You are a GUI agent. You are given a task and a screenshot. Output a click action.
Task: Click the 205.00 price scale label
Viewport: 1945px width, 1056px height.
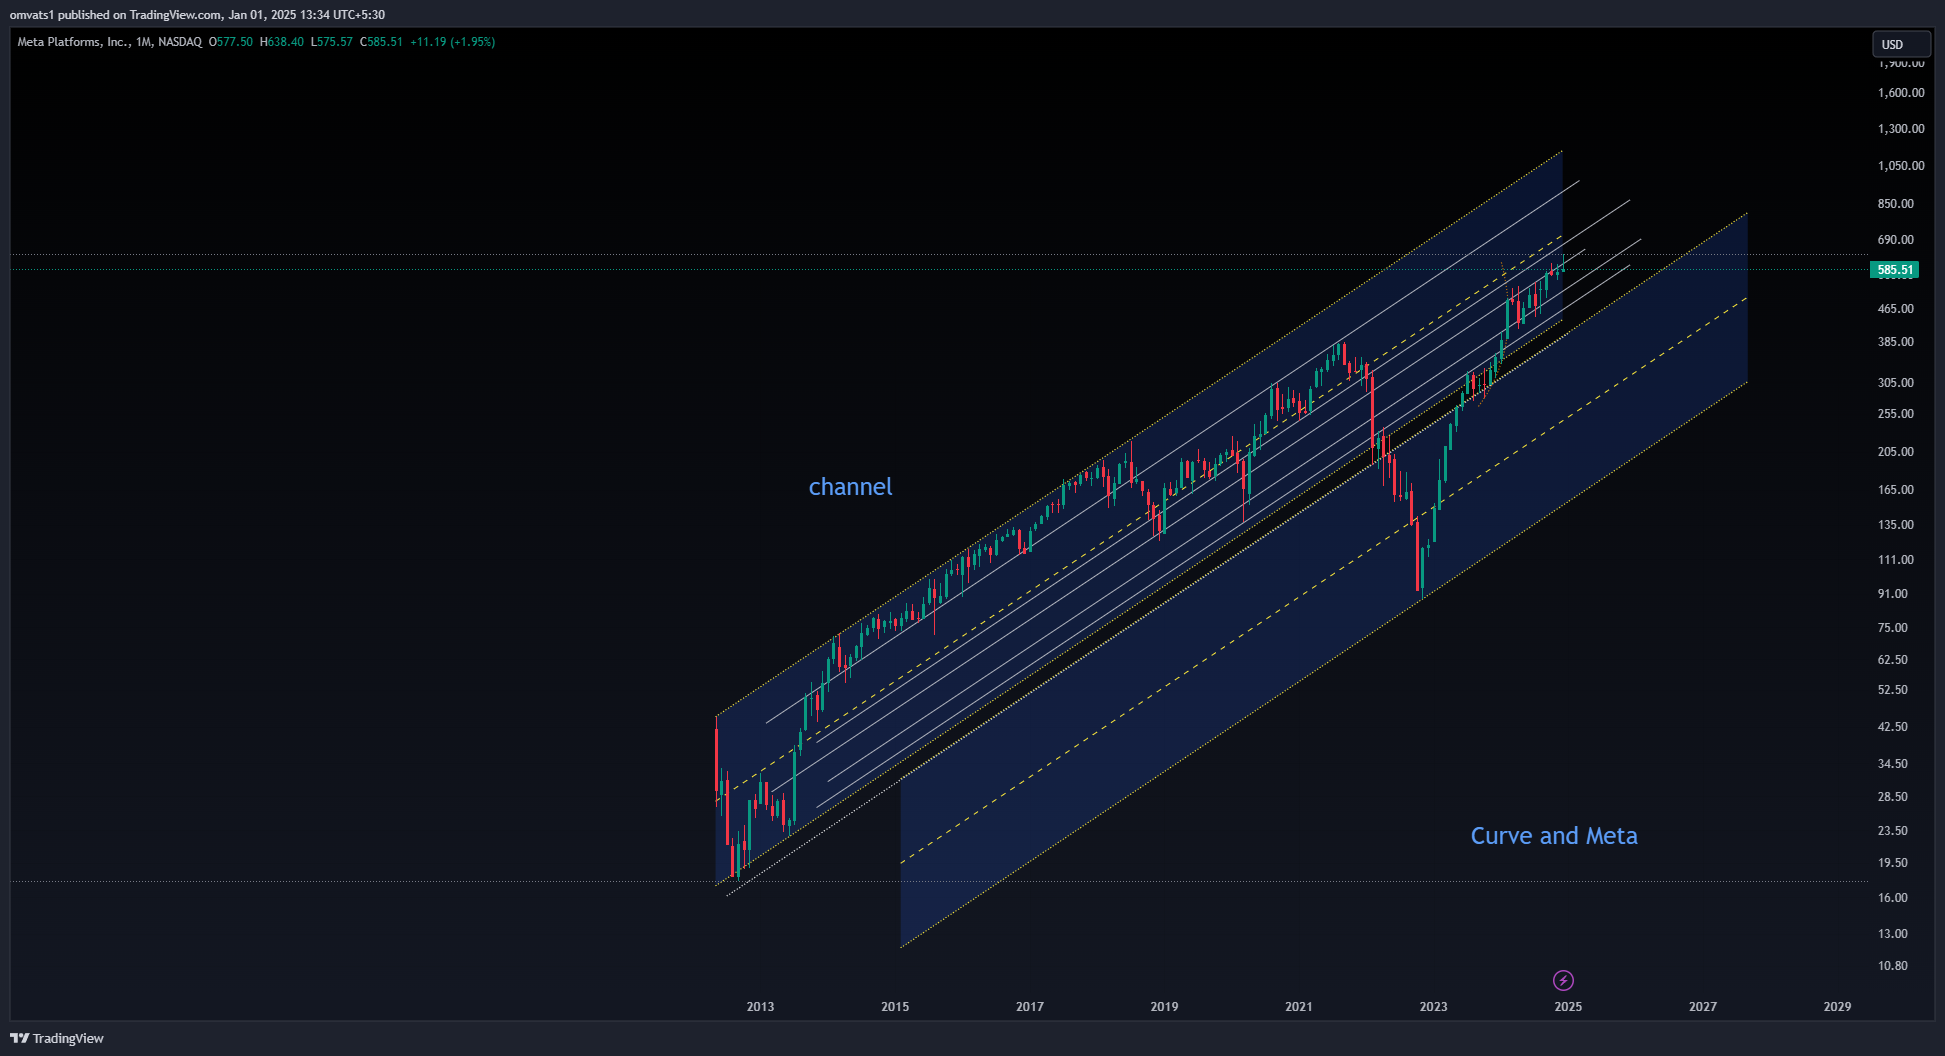point(1896,452)
